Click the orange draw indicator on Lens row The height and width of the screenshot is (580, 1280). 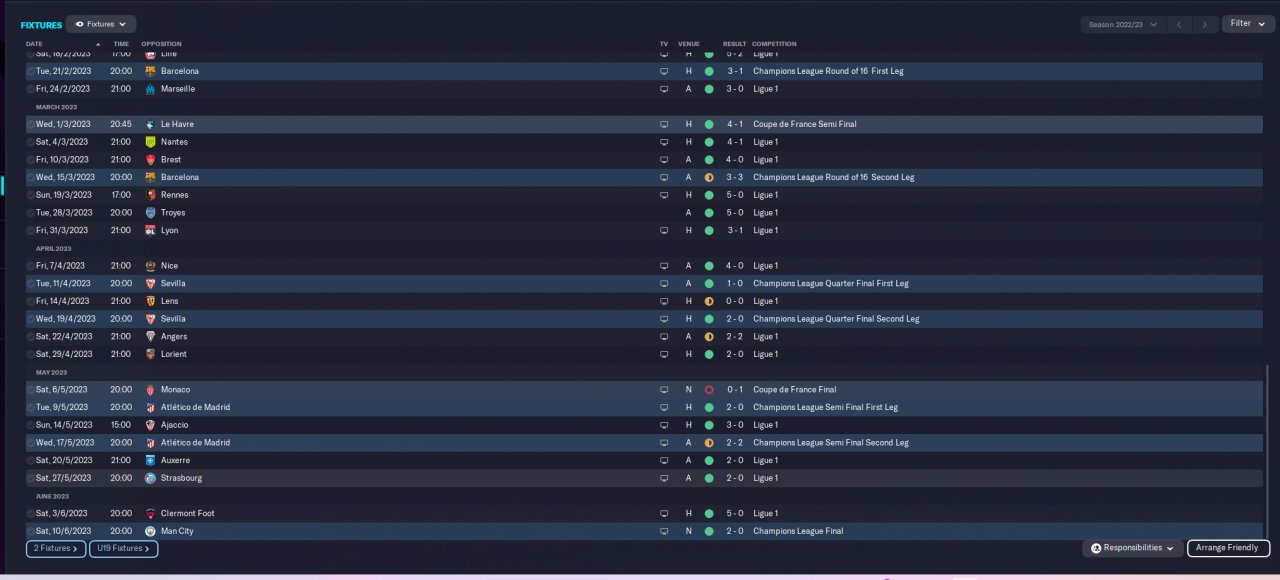tap(709, 301)
